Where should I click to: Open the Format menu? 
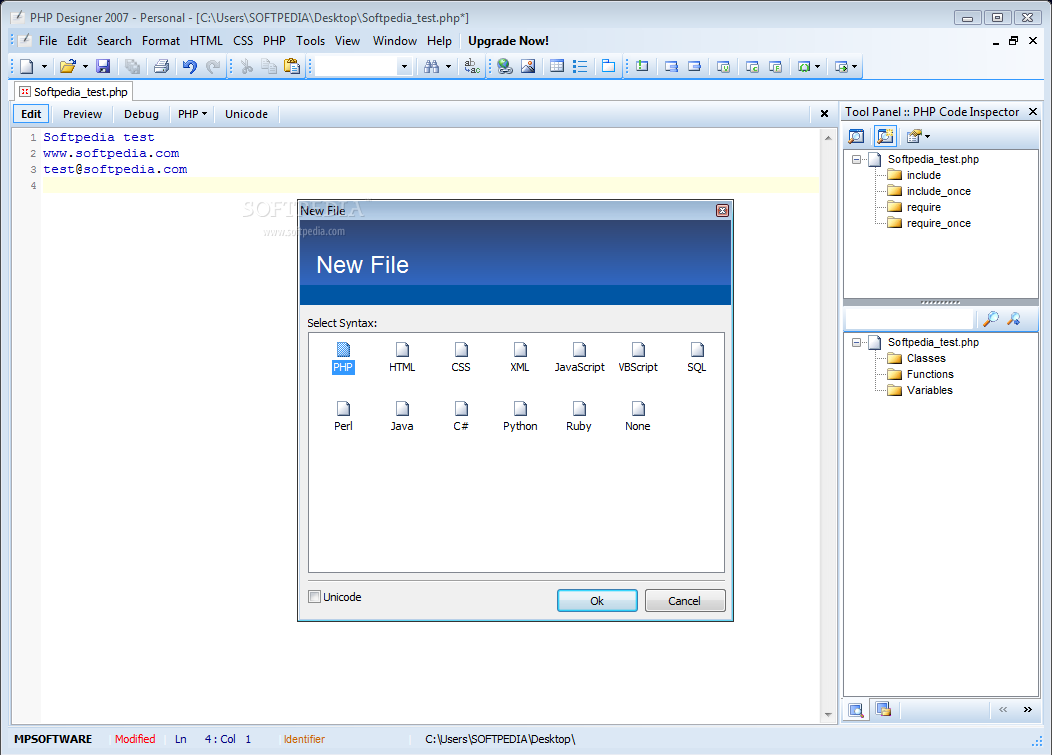[x=161, y=41]
